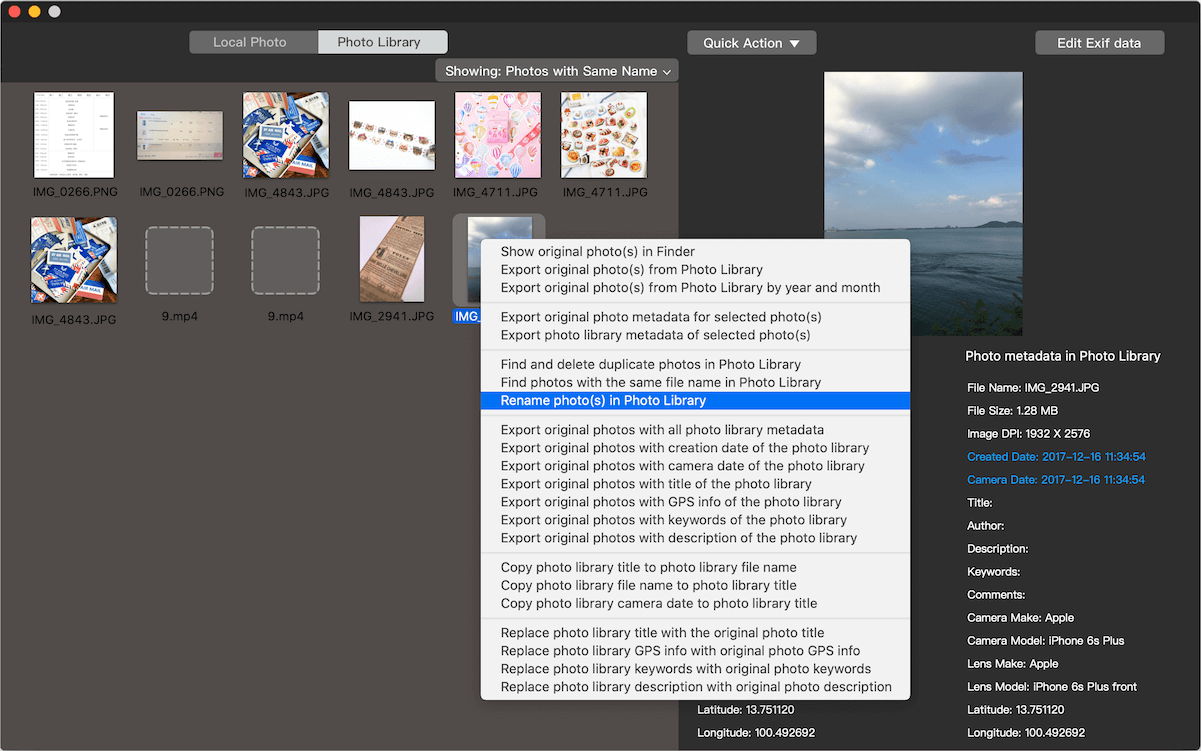Viewport: 1201px width, 751px height.
Task: Choose Find and delete duplicate photos
Action: 695,365
